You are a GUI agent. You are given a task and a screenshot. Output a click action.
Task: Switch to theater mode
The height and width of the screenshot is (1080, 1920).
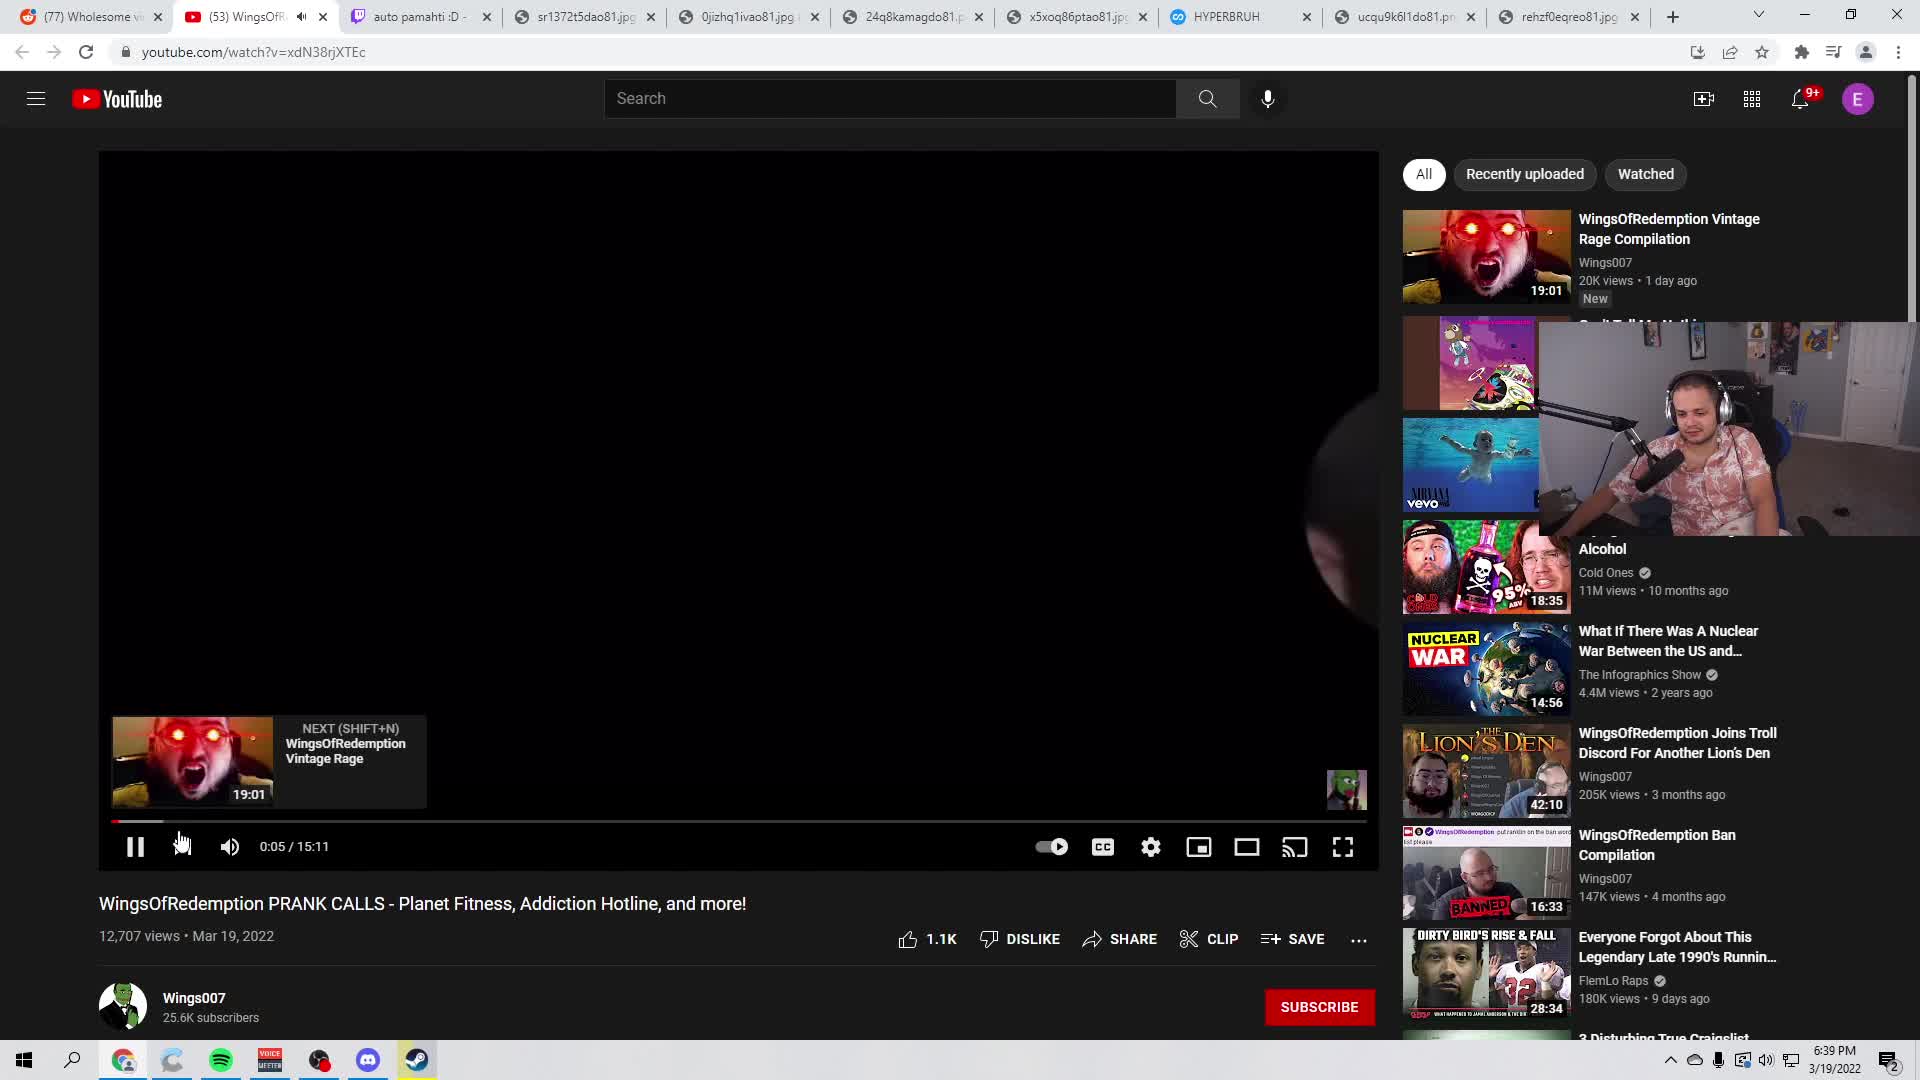click(x=1246, y=847)
